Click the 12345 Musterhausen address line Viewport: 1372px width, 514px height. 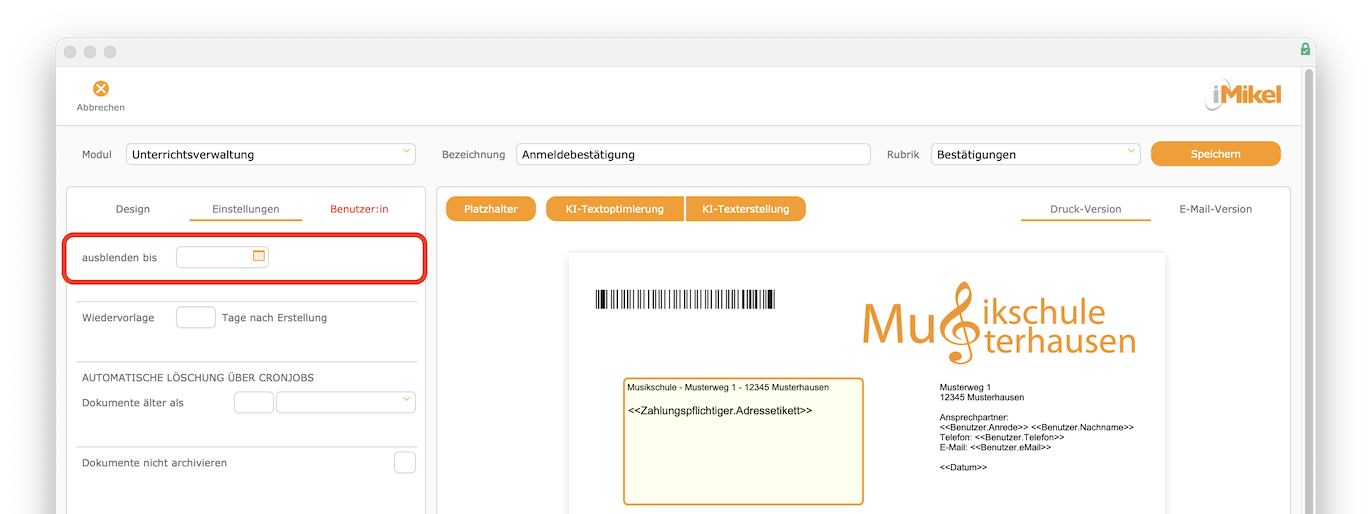pos(982,397)
